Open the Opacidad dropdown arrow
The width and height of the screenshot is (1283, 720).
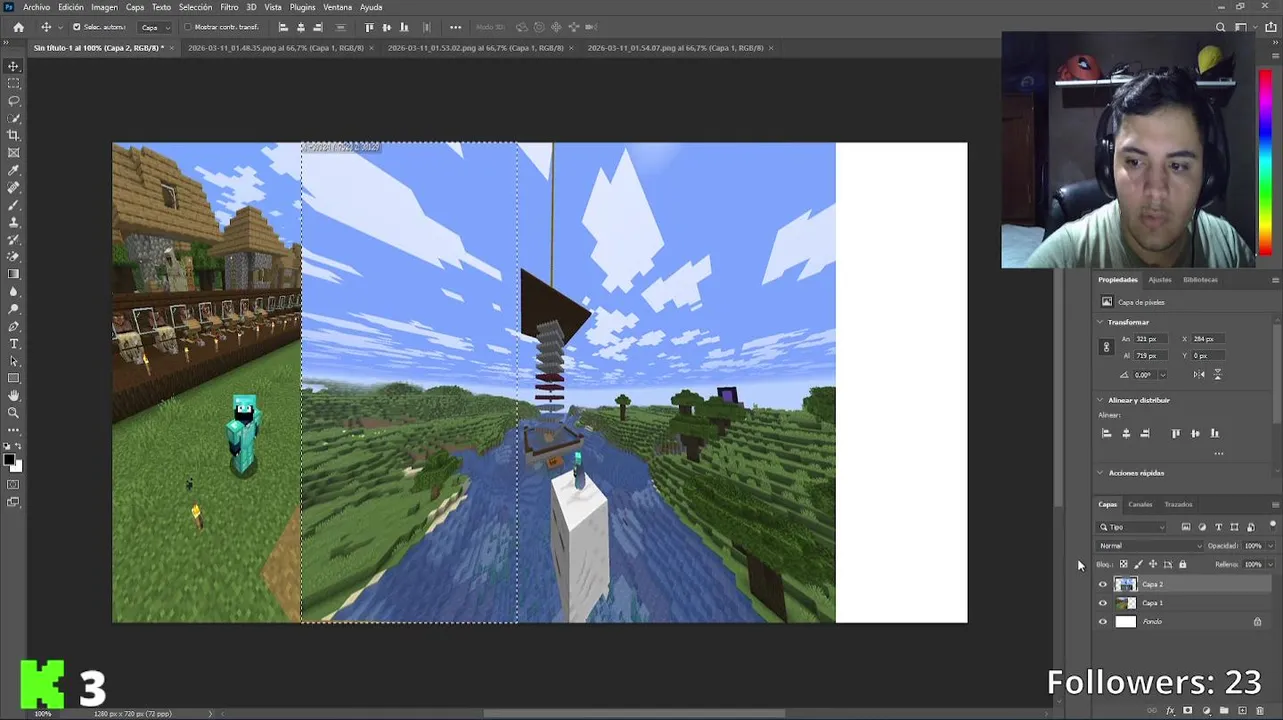coord(1271,546)
